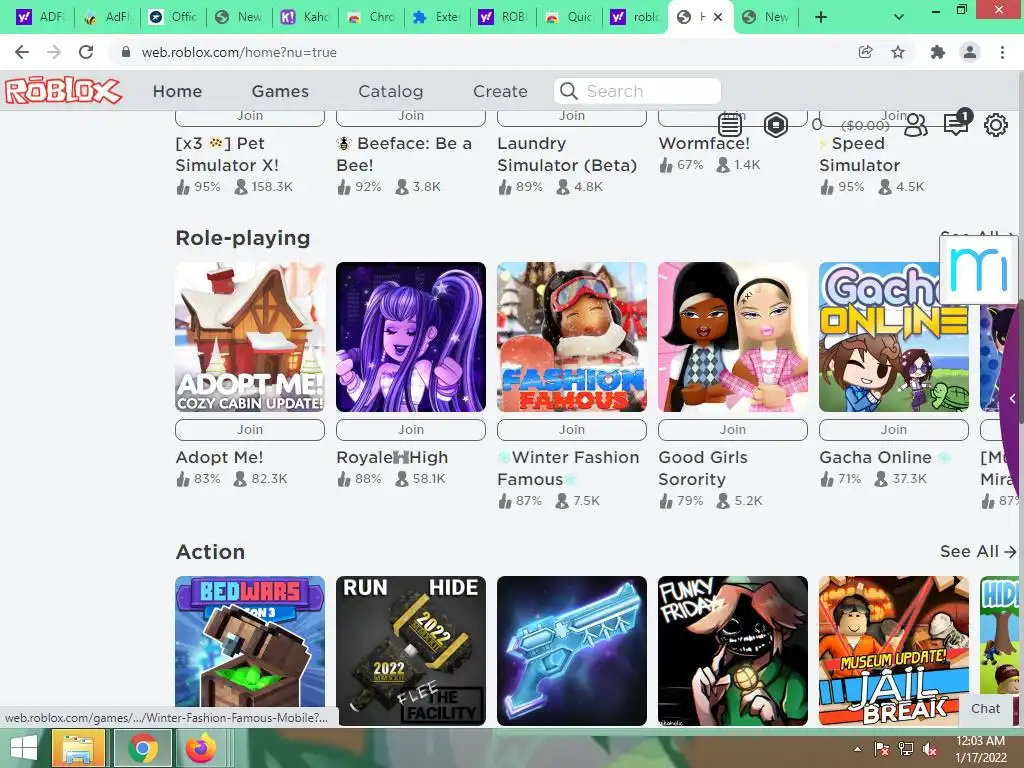Open the Games nav item
The image size is (1024, 768).
280,91
